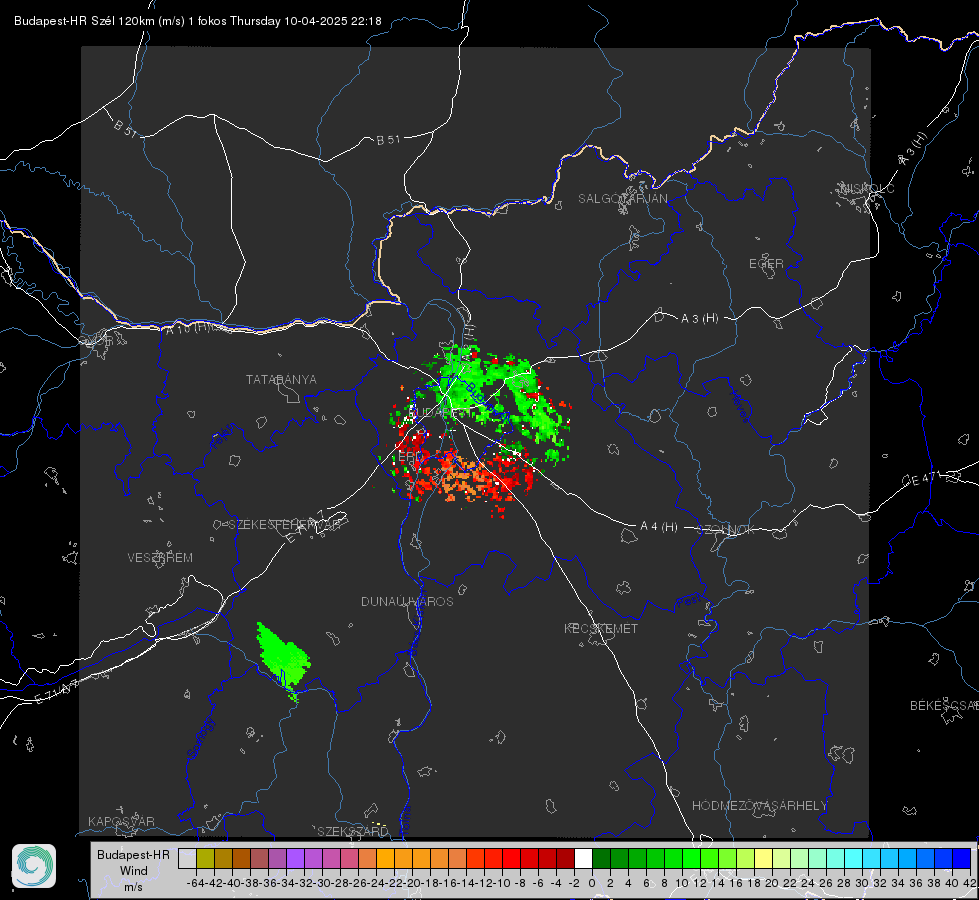Click the BEKESCSABA city label
This screenshot has height=900, width=979.
click(944, 705)
